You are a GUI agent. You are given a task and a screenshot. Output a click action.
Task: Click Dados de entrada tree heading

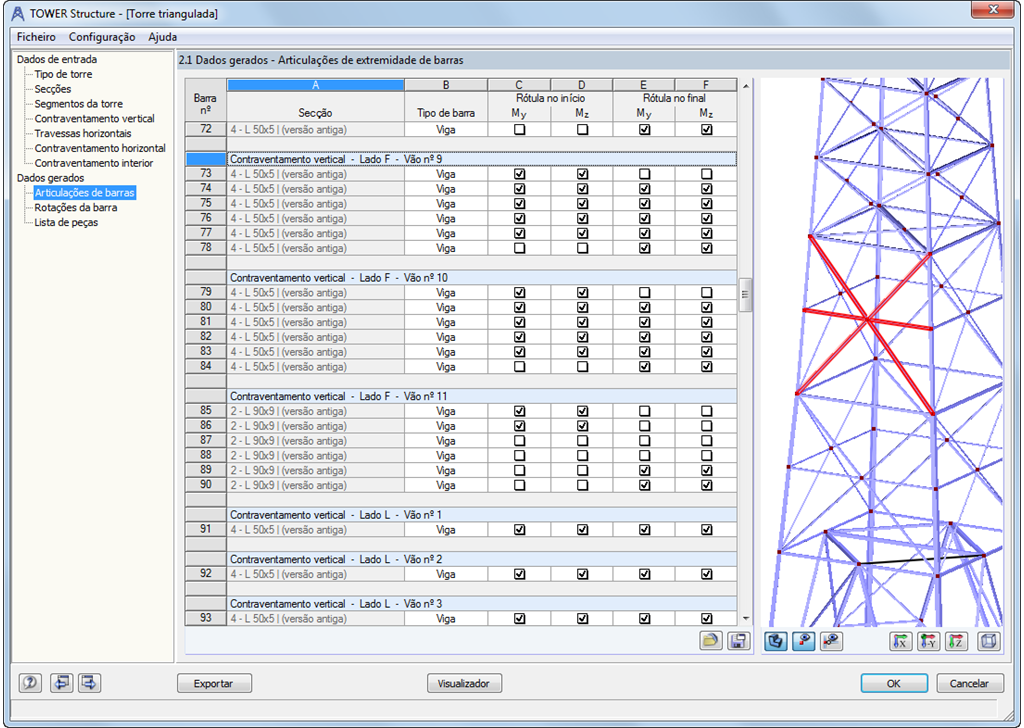[x=57, y=59]
